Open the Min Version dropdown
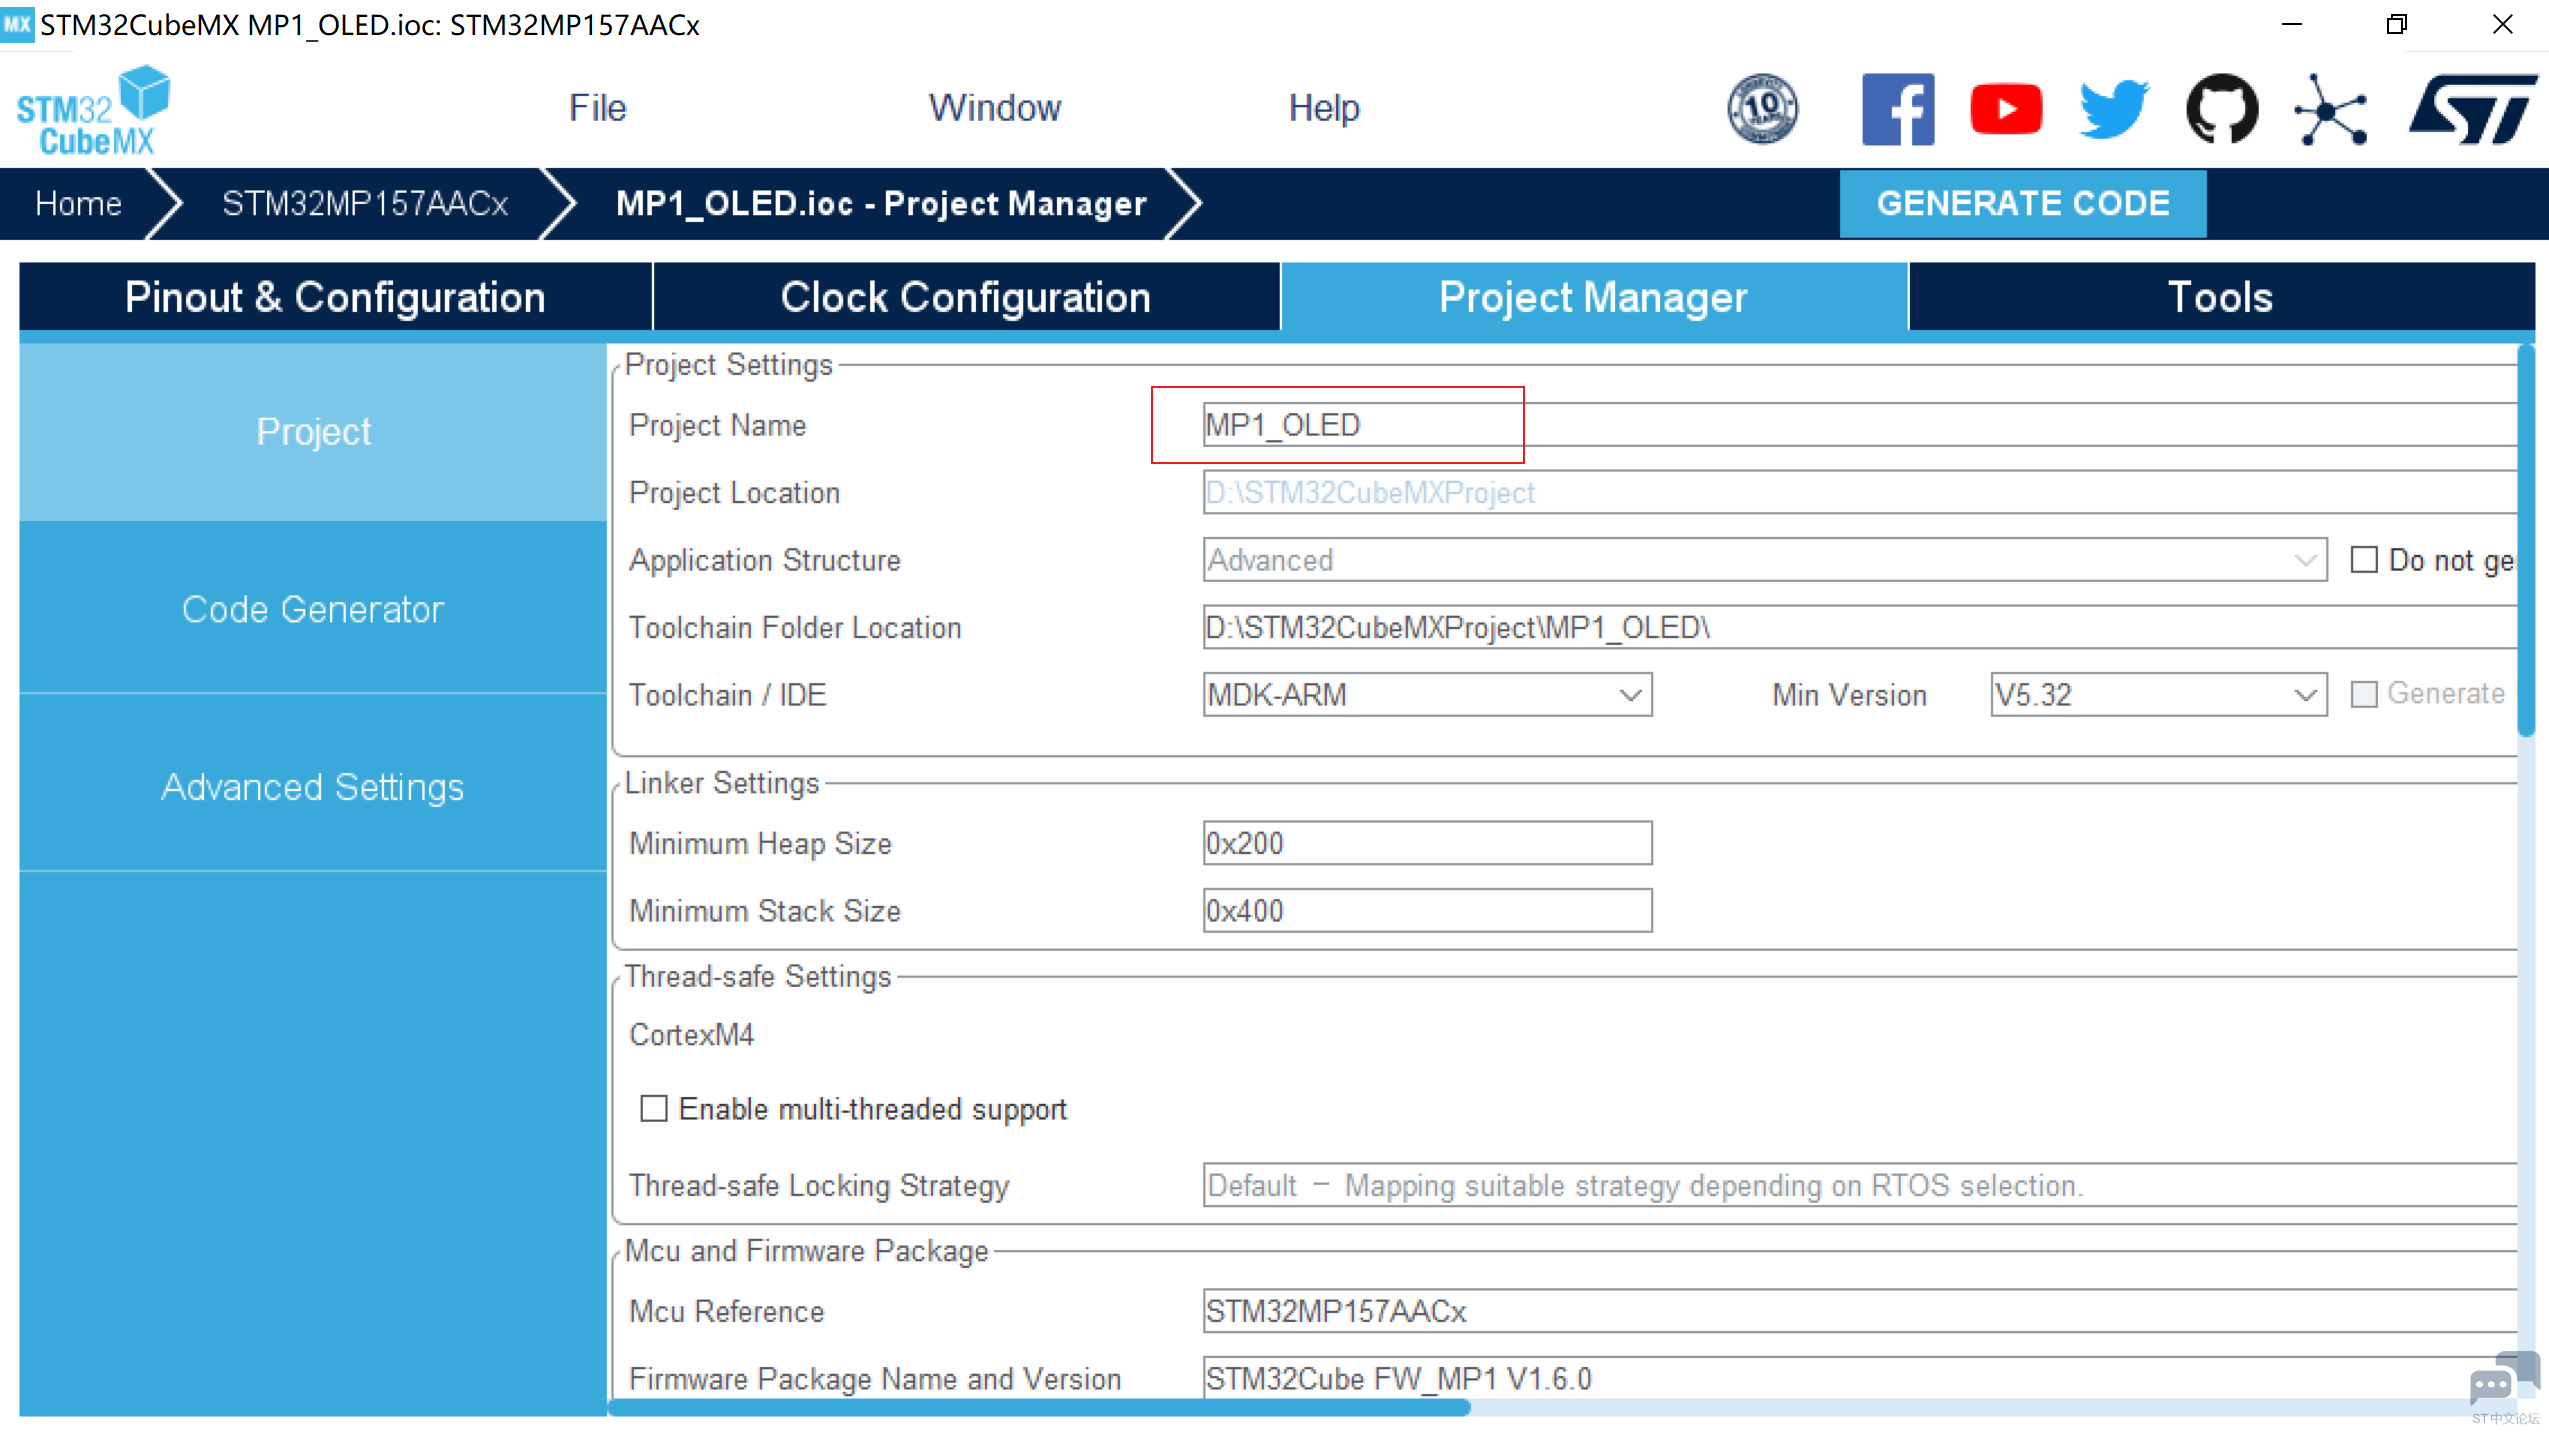The height and width of the screenshot is (1434, 2549). tap(2158, 694)
